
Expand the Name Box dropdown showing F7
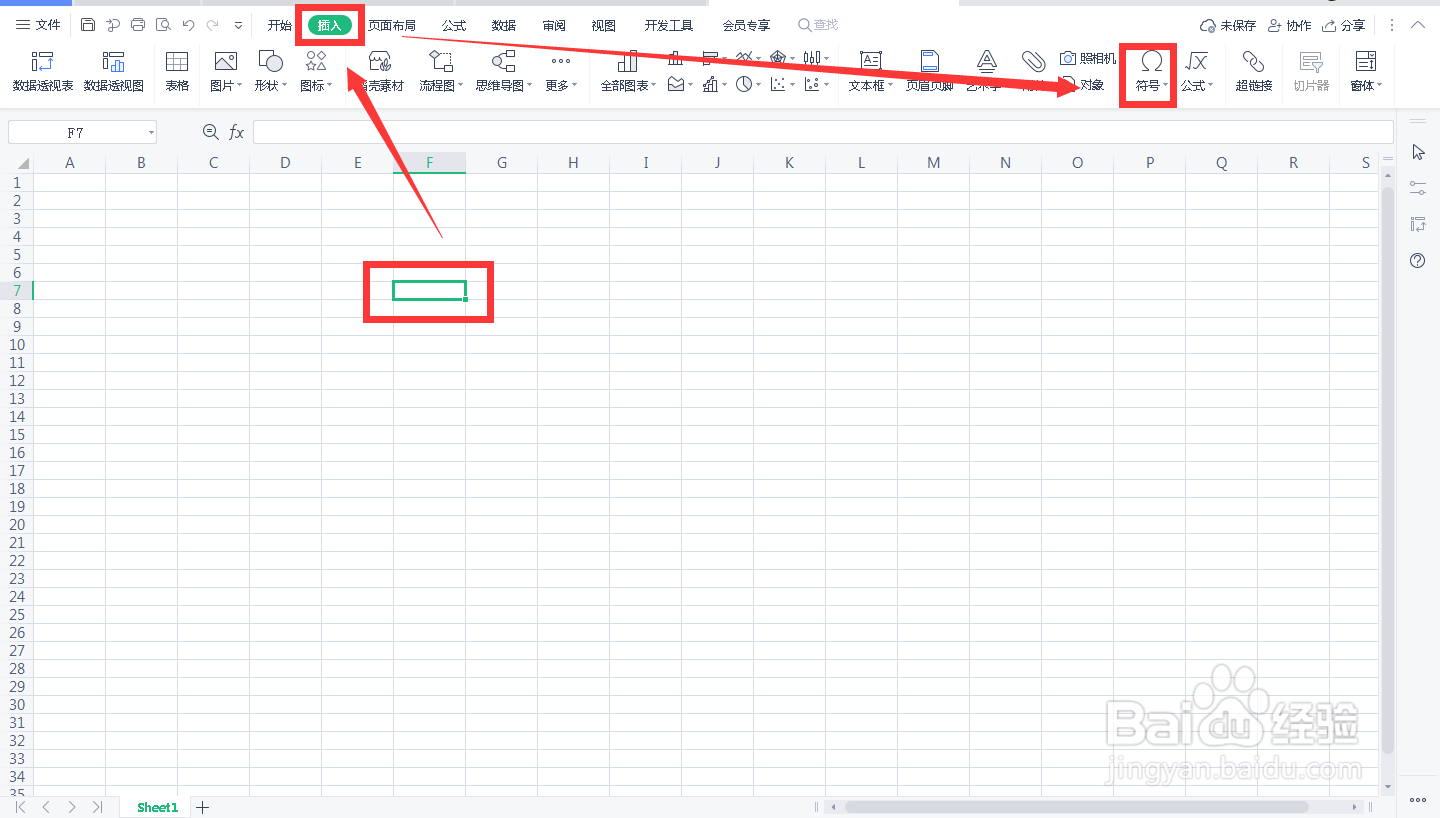click(151, 132)
